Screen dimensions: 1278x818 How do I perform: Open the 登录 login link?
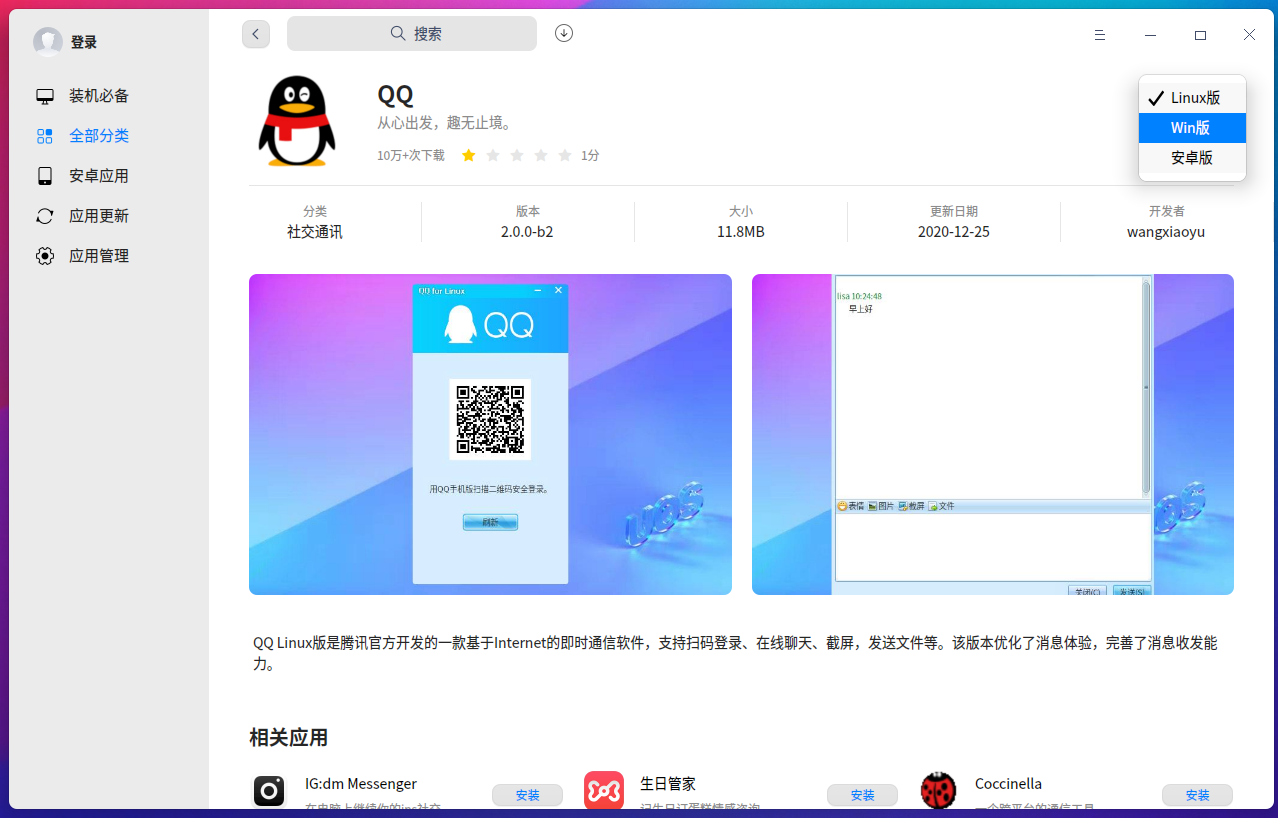click(84, 42)
